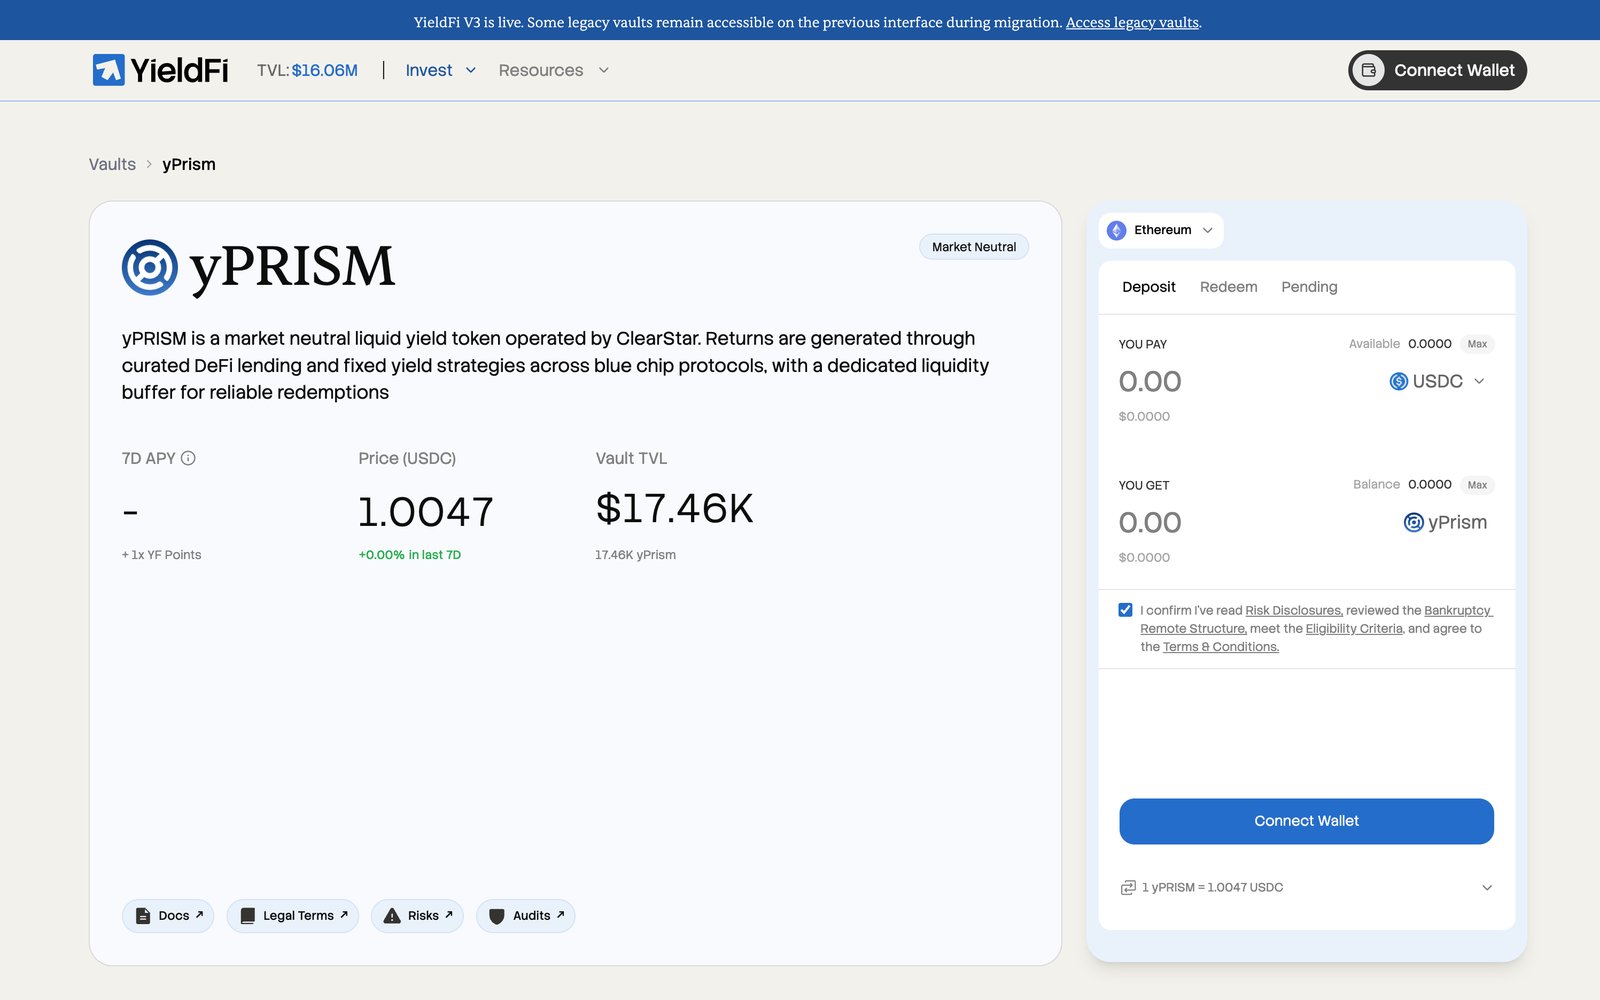Click the 1.0047 price value

click(426, 512)
